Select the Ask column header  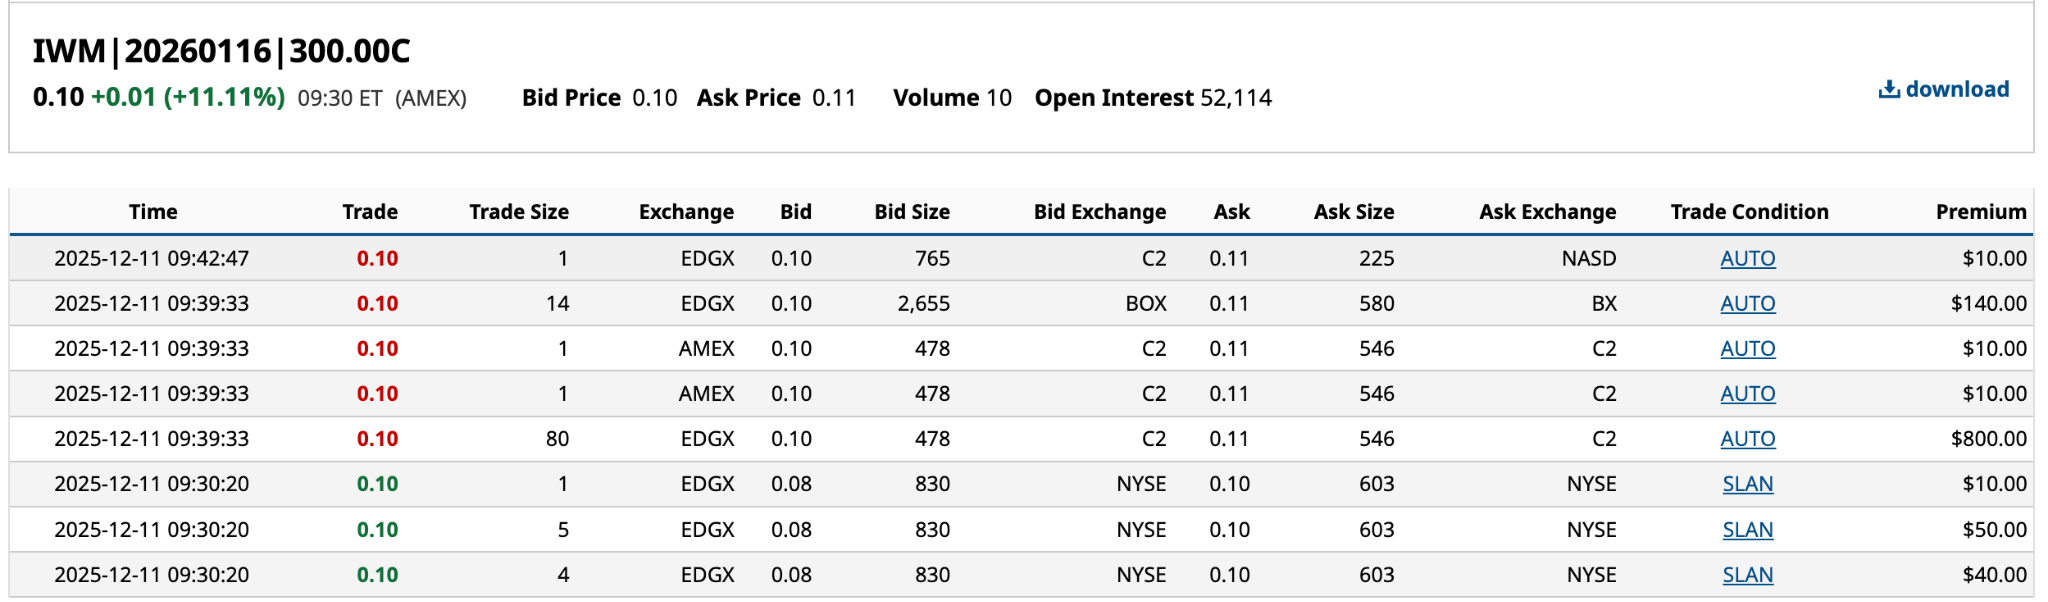[1231, 212]
